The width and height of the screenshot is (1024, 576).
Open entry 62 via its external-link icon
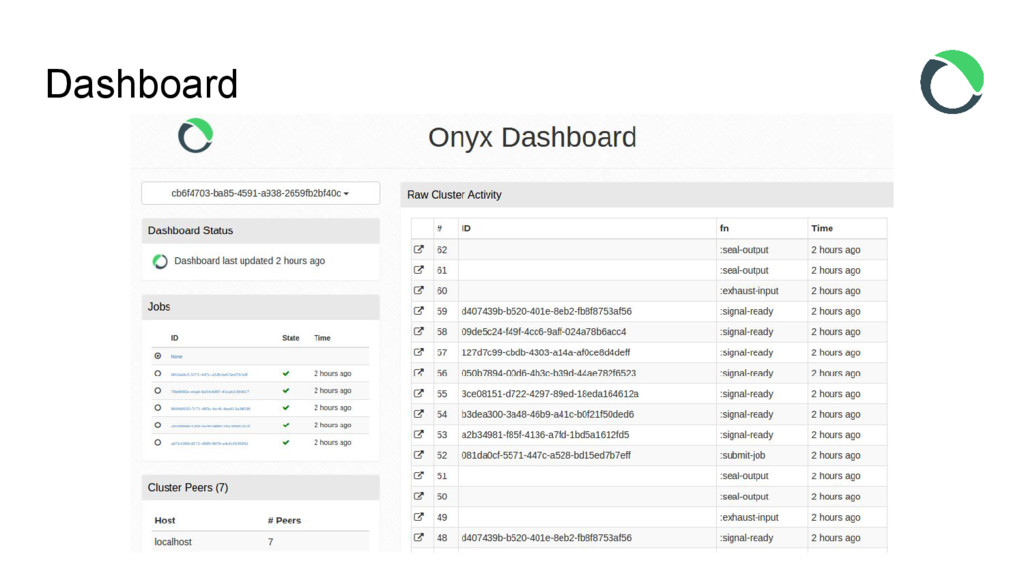tap(419, 249)
